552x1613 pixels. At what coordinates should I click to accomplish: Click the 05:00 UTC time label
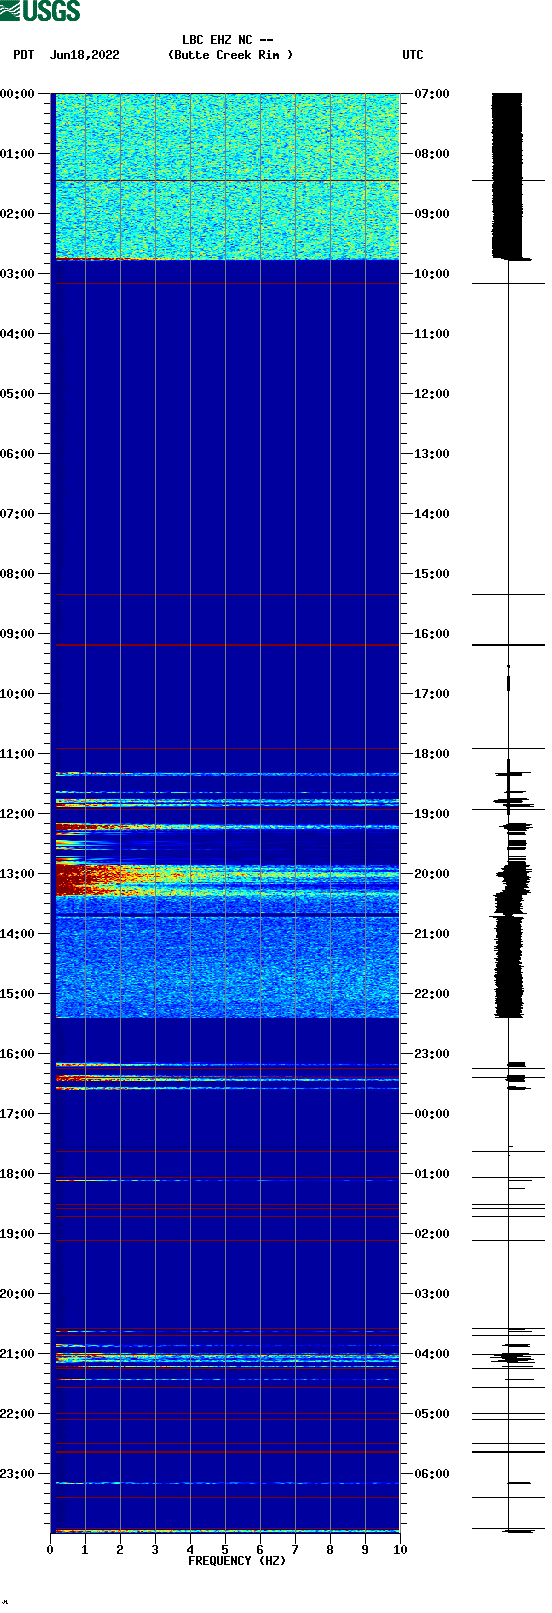(x=433, y=1414)
